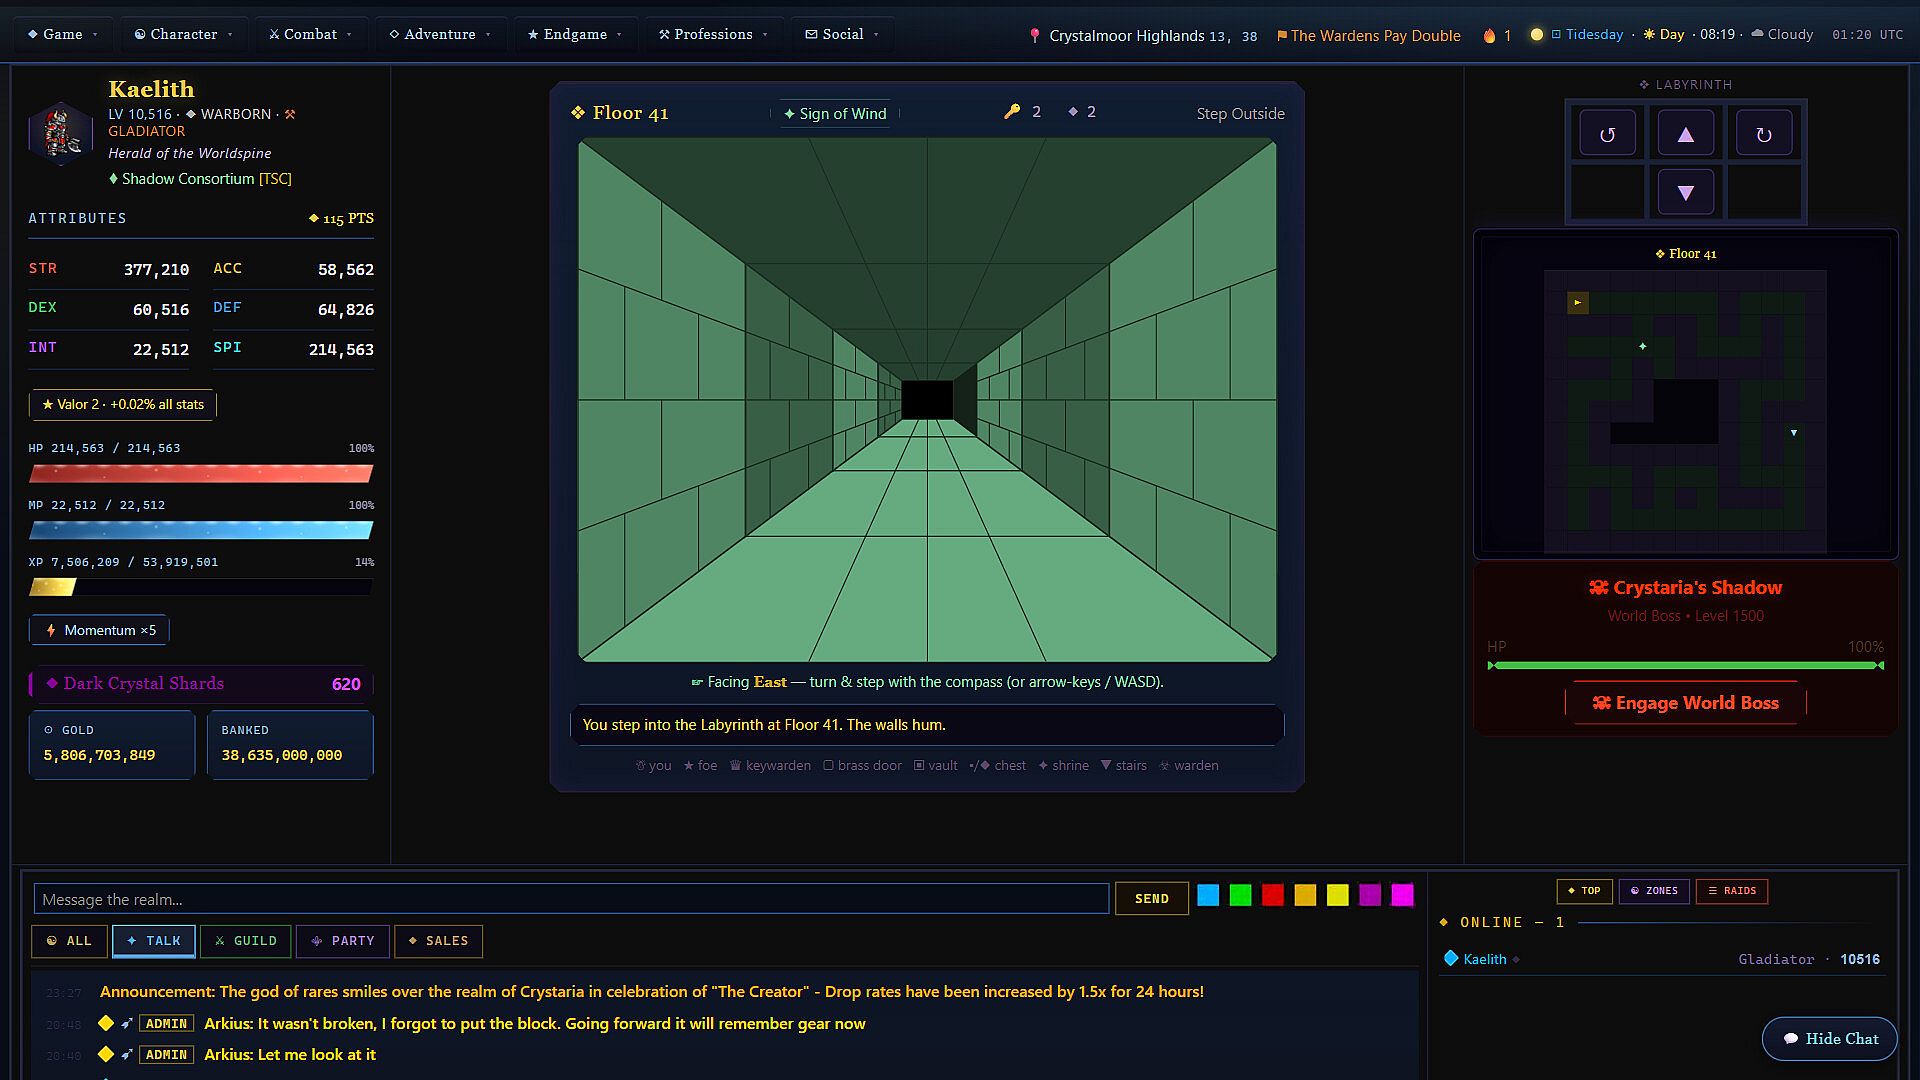The width and height of the screenshot is (1920, 1080).
Task: Select the ZONES online list filter
Action: 1654,891
